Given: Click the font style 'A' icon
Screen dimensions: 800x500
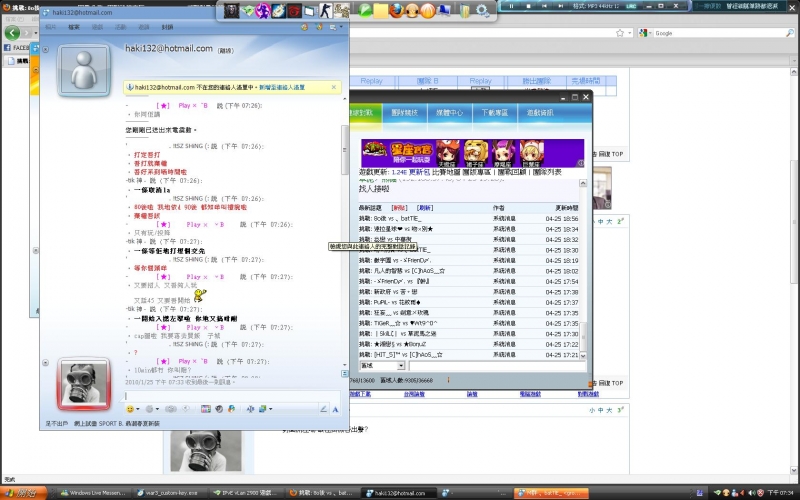Looking at the screenshot, I should (335, 409).
